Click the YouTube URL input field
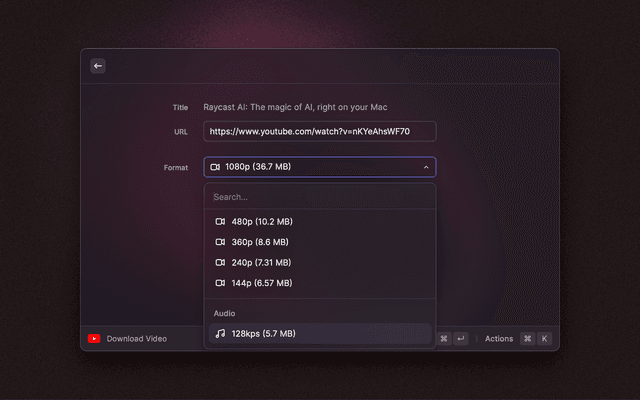The width and height of the screenshot is (640, 400). (320, 131)
